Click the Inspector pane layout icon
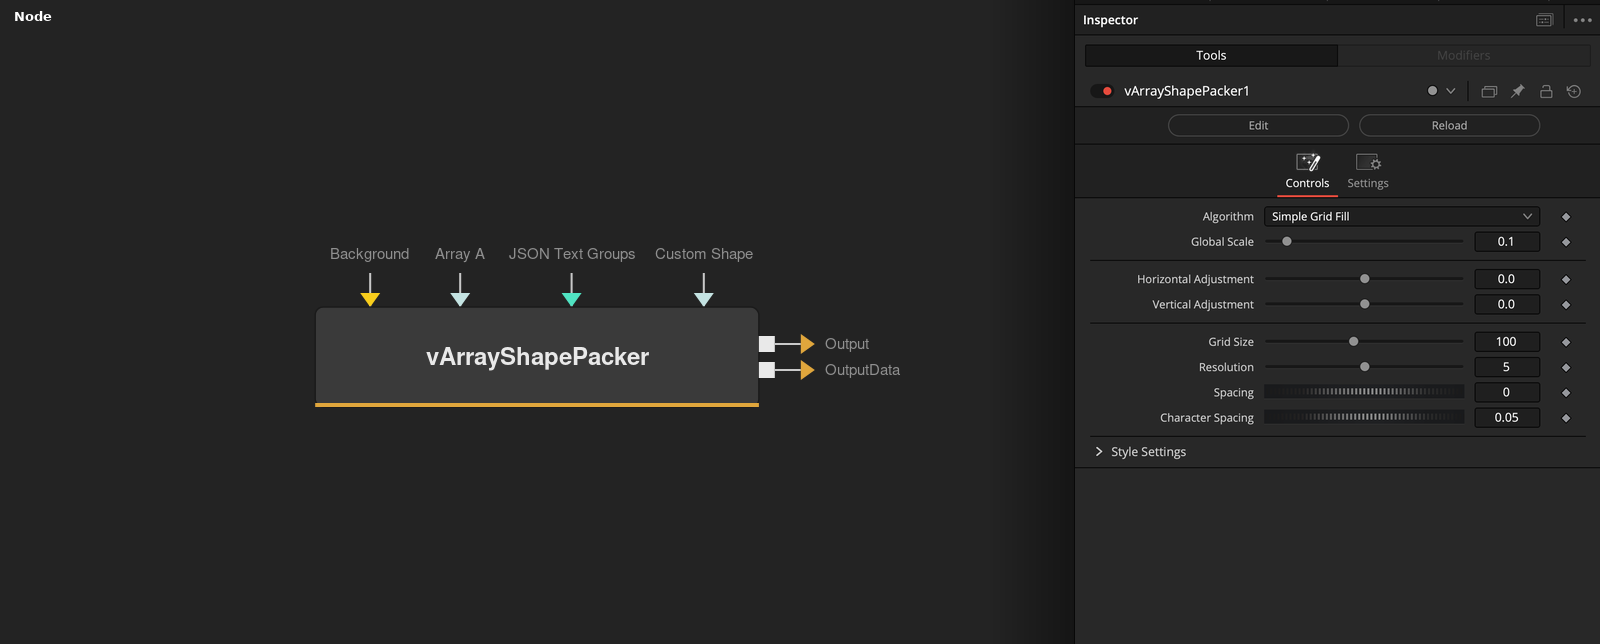Image resolution: width=1600 pixels, height=644 pixels. 1544,20
